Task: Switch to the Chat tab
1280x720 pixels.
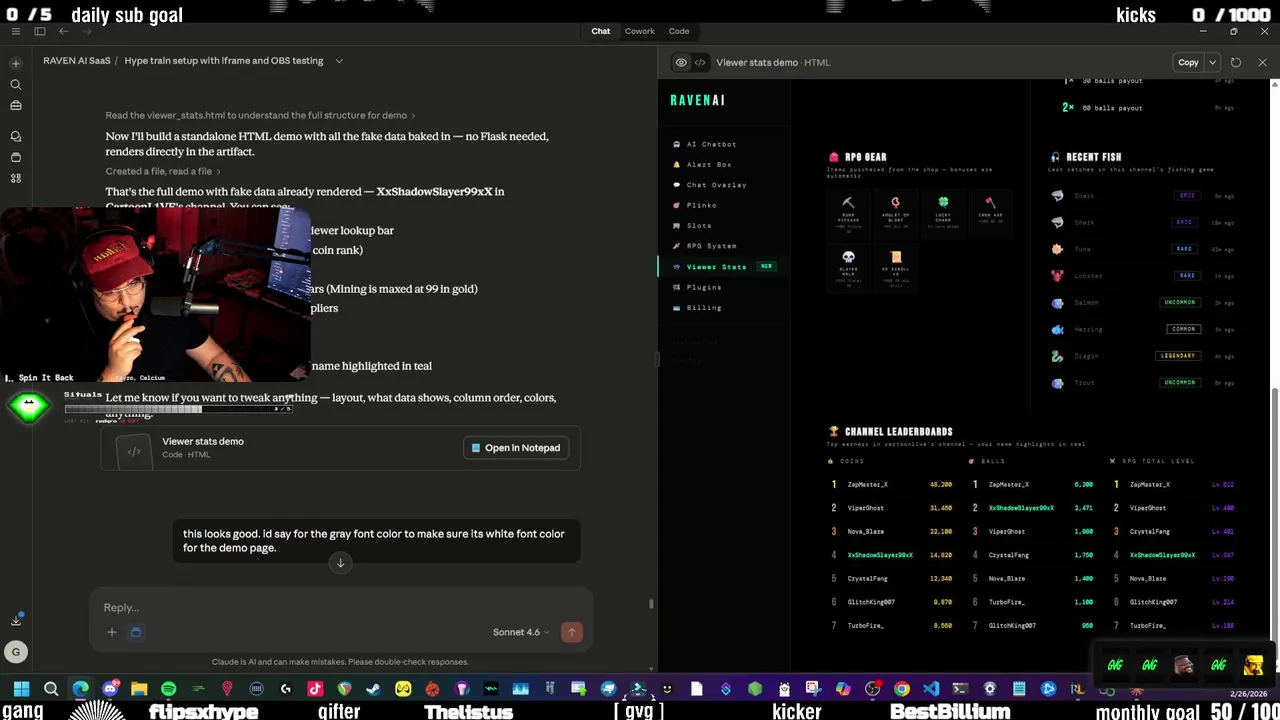Action: 601,31
